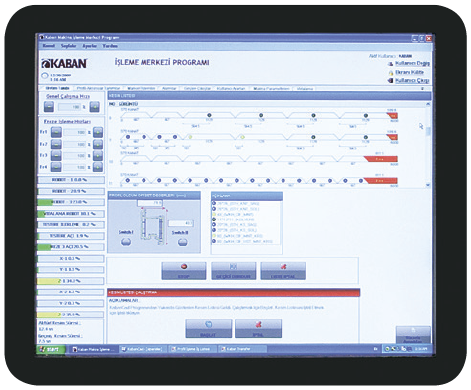Click the Ekranı Kilitle link
The image size is (471, 390).
[409, 72]
